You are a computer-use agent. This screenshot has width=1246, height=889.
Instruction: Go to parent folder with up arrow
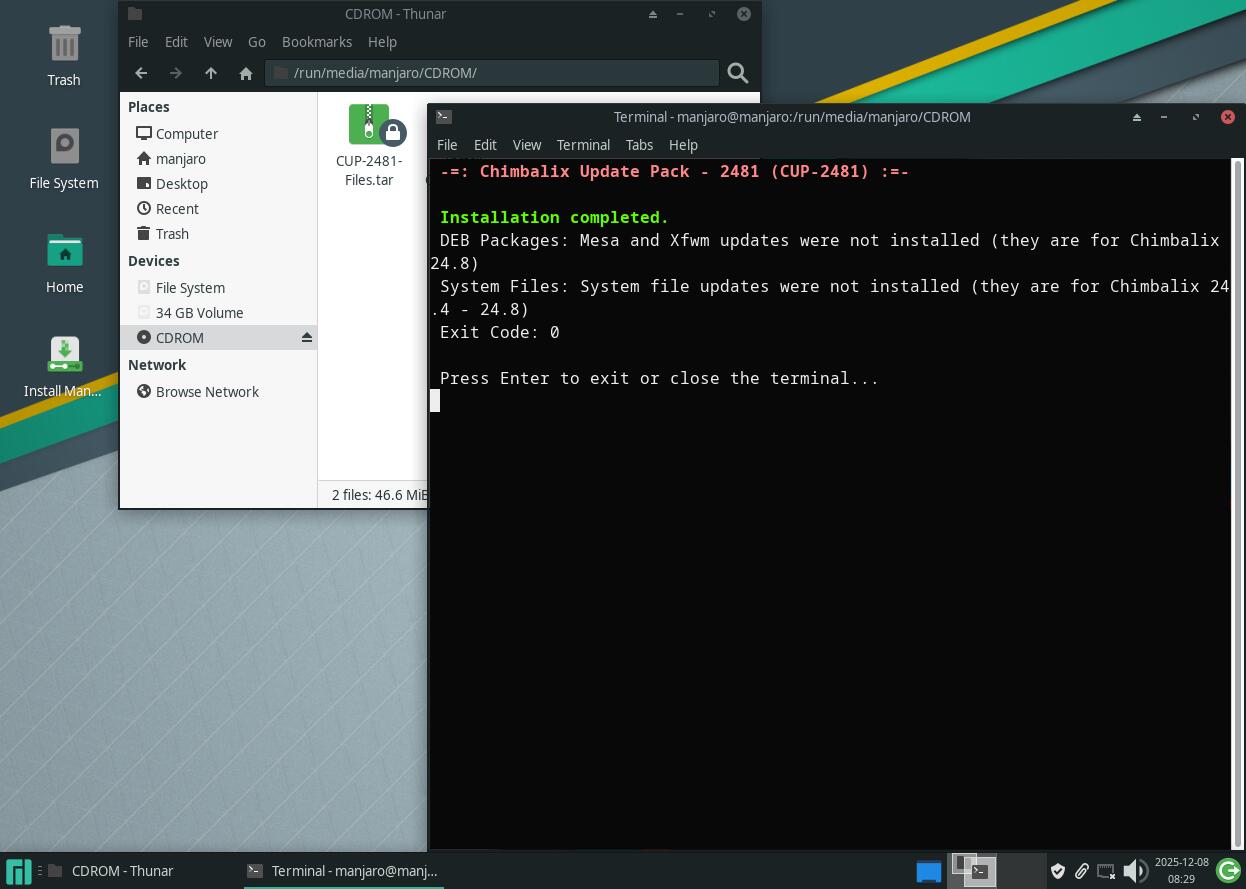click(210, 73)
